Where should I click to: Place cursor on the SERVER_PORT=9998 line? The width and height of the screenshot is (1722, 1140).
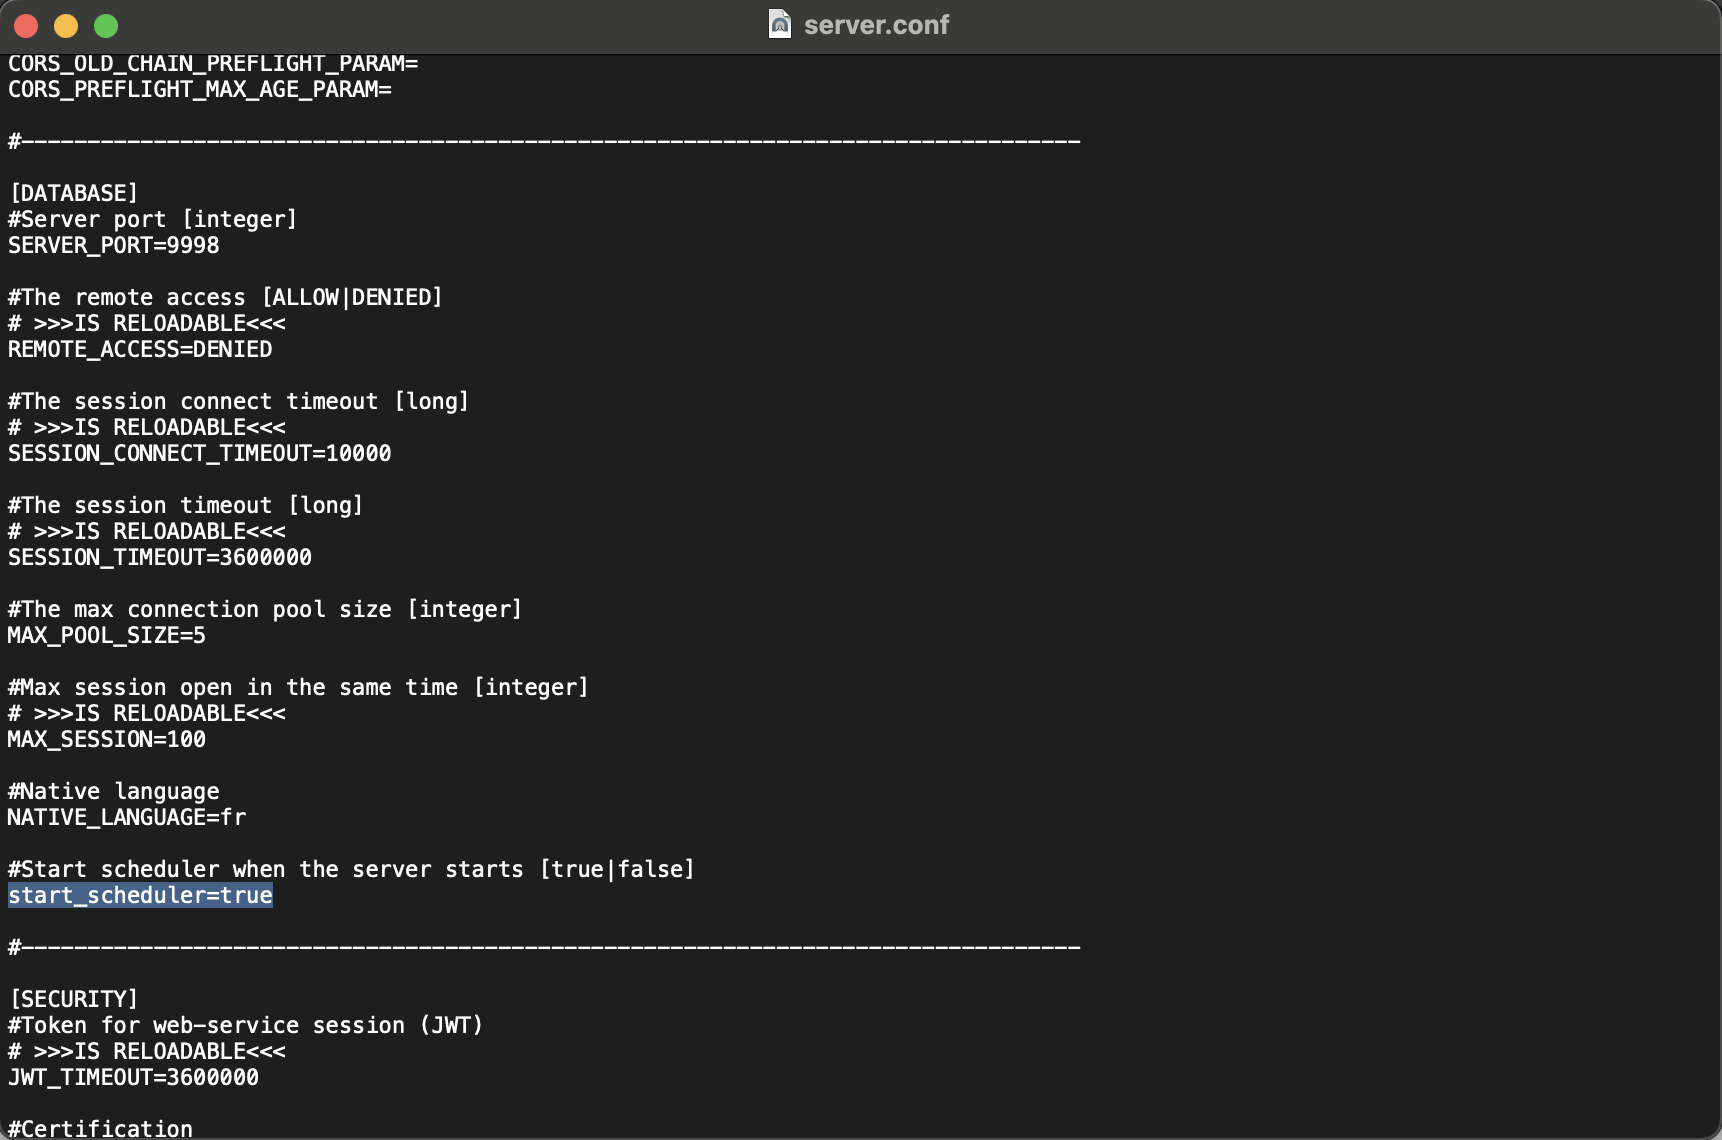[114, 246]
